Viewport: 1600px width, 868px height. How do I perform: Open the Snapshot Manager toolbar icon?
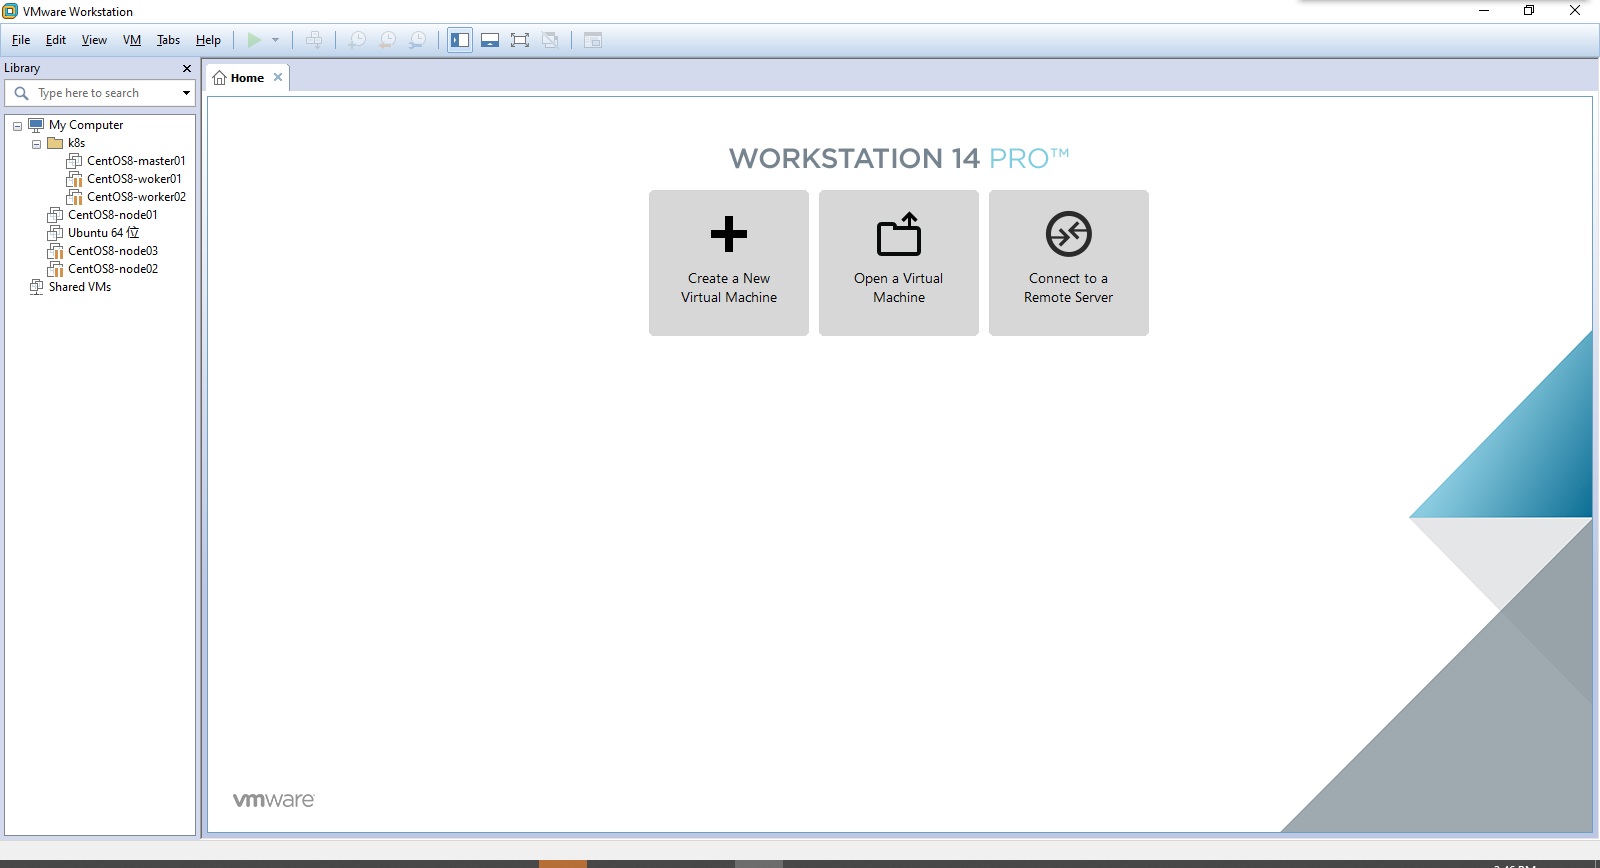417,40
